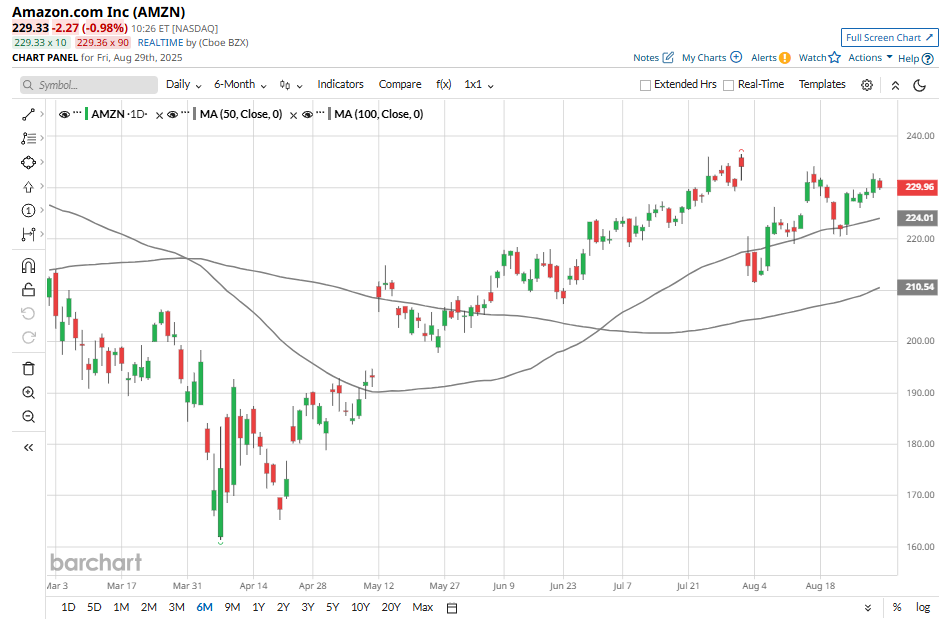
Task: Toggle log scale on the chart
Action: point(923,607)
